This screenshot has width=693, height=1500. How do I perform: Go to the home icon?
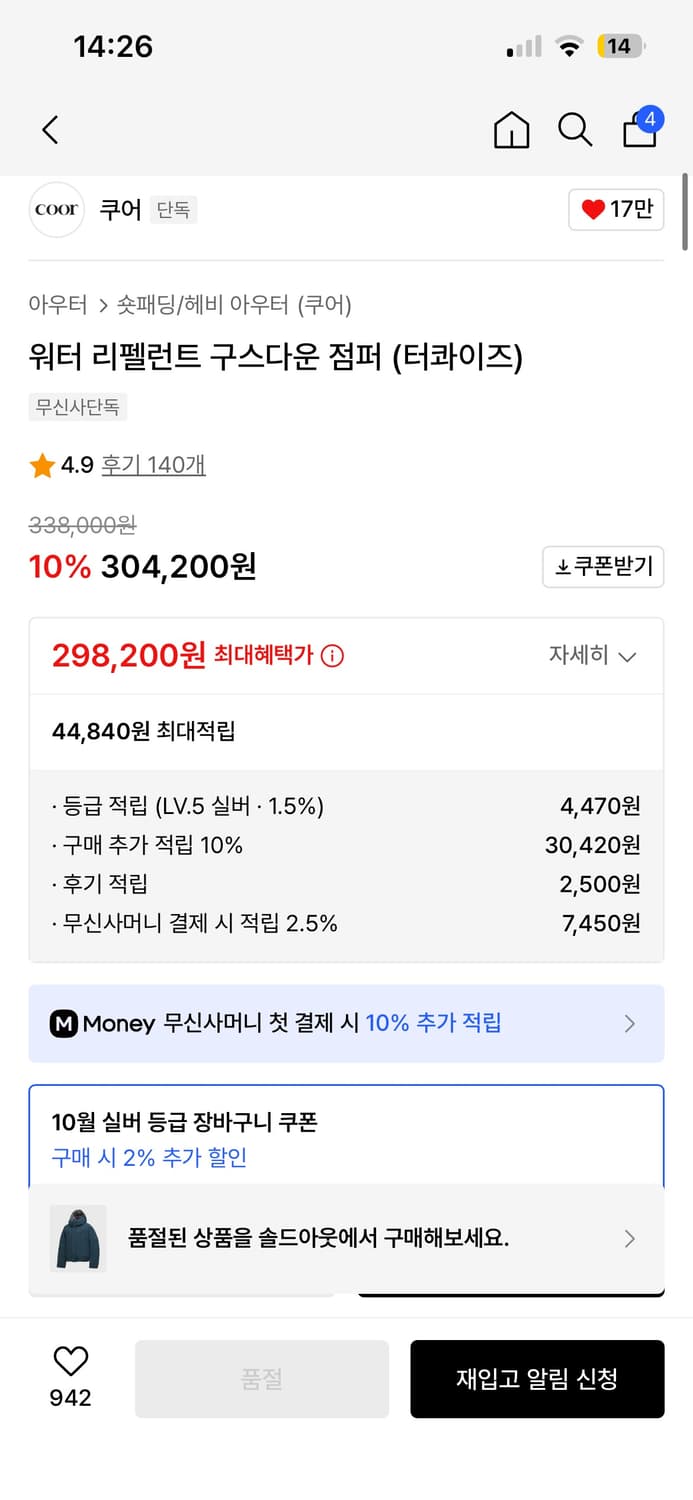click(512, 130)
